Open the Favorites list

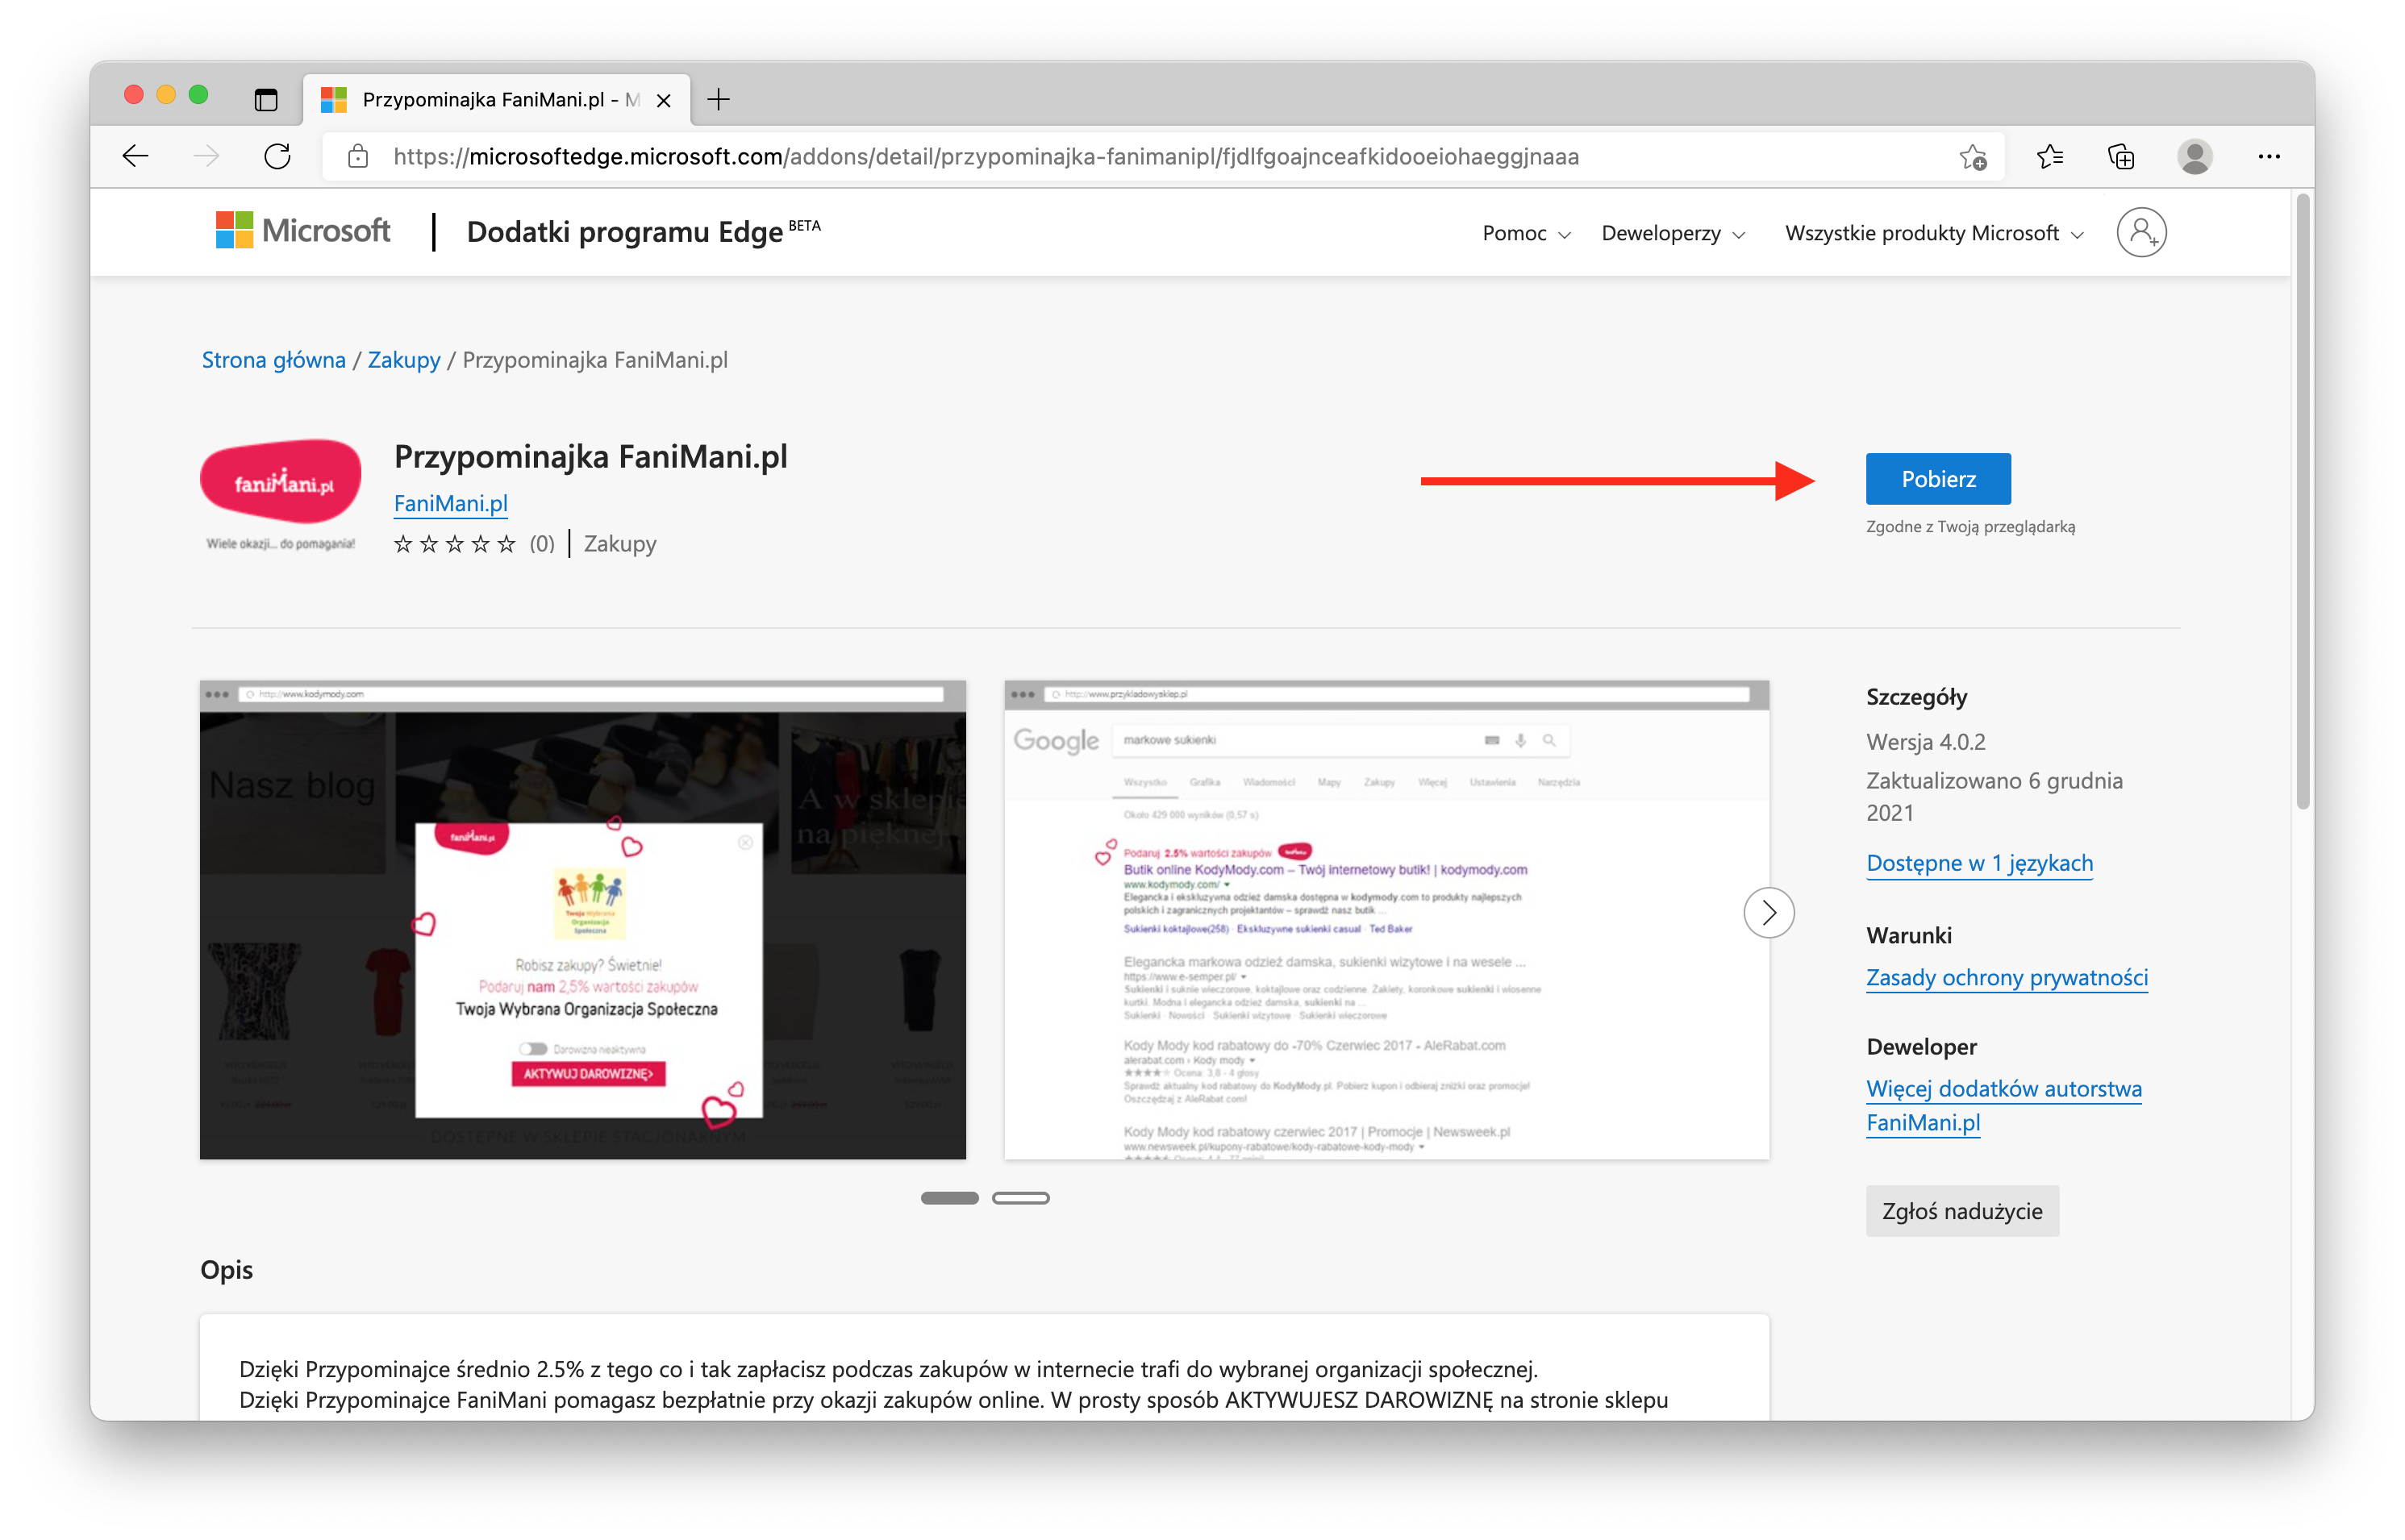pyautogui.click(x=2049, y=156)
